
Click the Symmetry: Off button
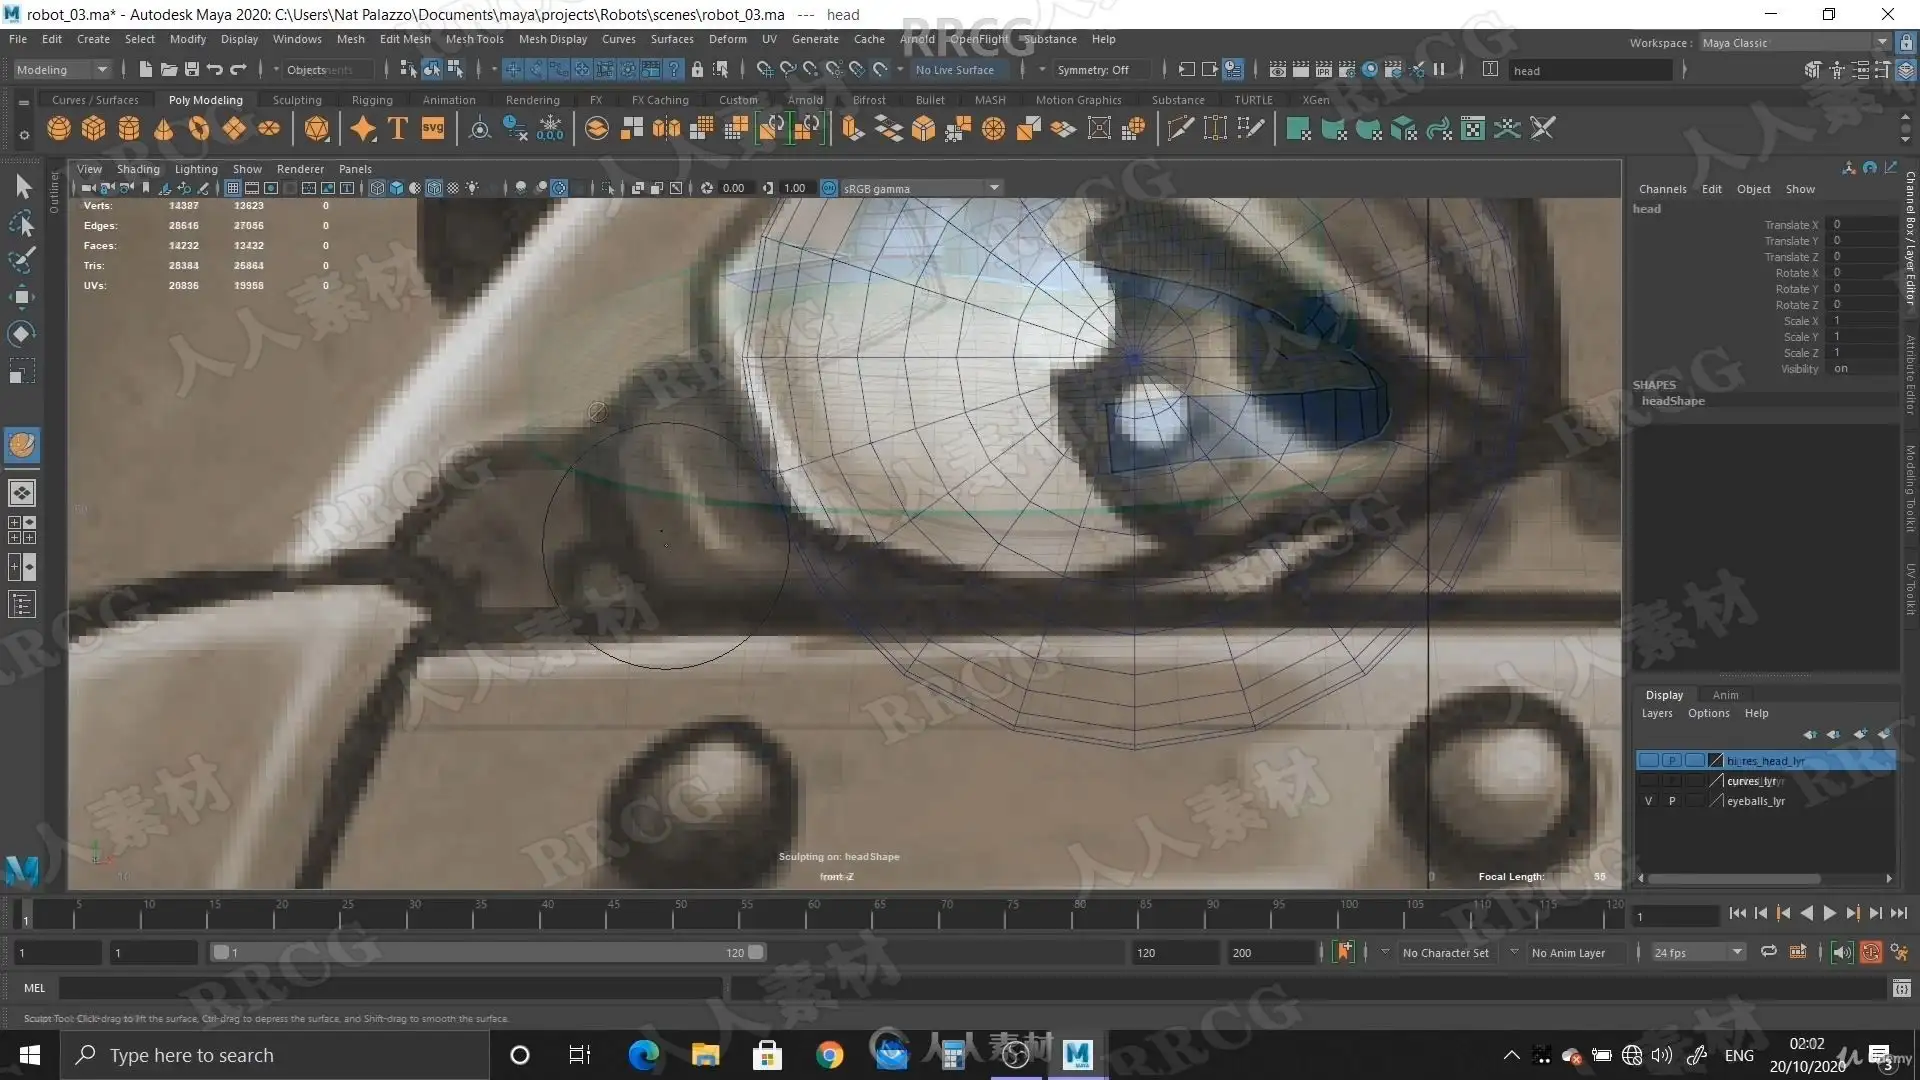click(x=1092, y=70)
